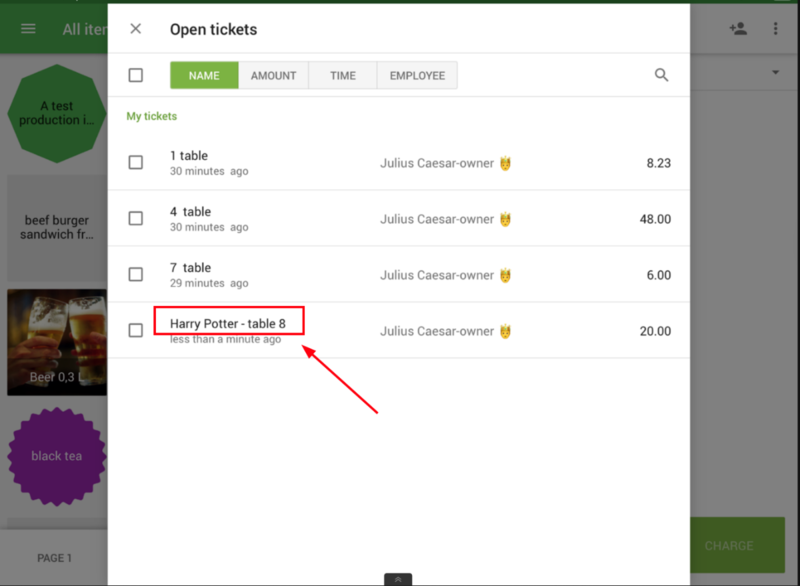Check the box for 1 table ticket
800x586 pixels.
coord(136,163)
